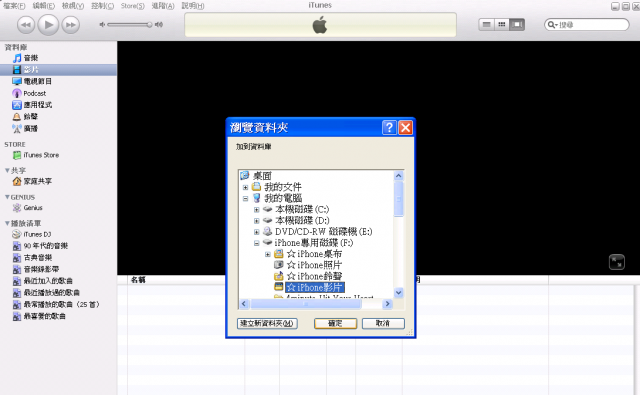Click folder tree scroll left arrow
The image size is (640, 395).
tap(244, 304)
